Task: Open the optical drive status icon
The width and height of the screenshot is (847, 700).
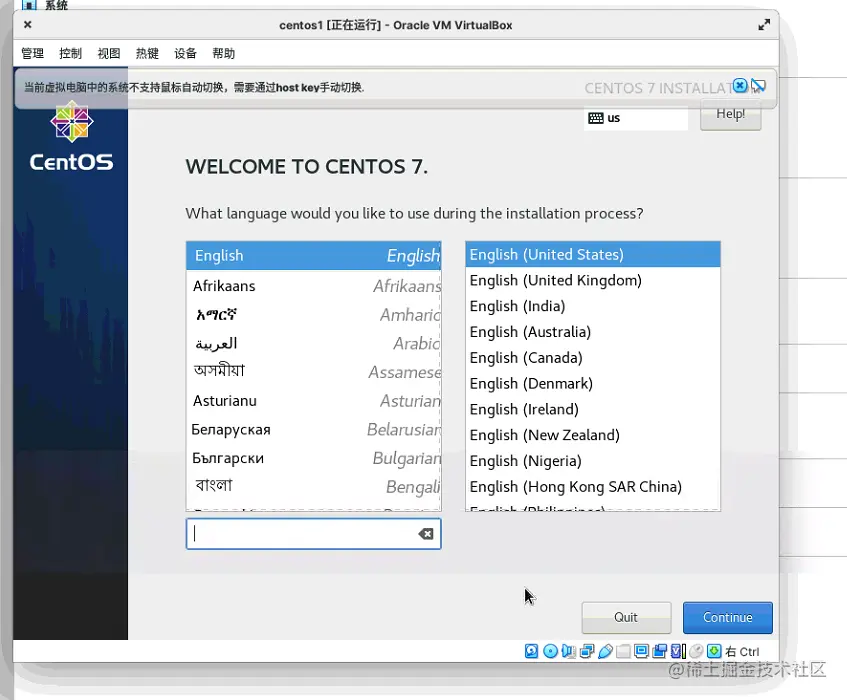Action: coord(550,651)
